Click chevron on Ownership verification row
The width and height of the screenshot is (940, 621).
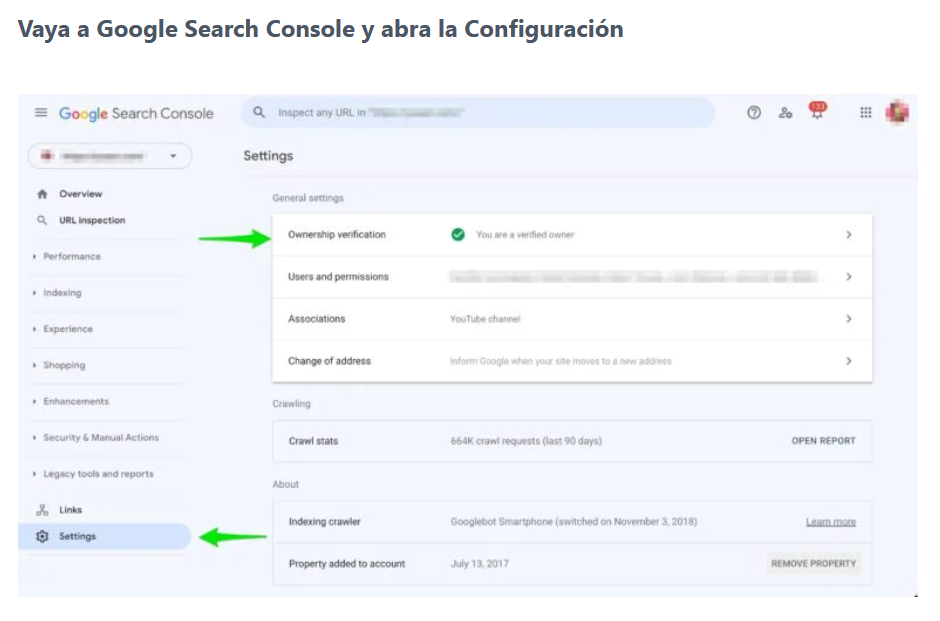click(x=849, y=234)
